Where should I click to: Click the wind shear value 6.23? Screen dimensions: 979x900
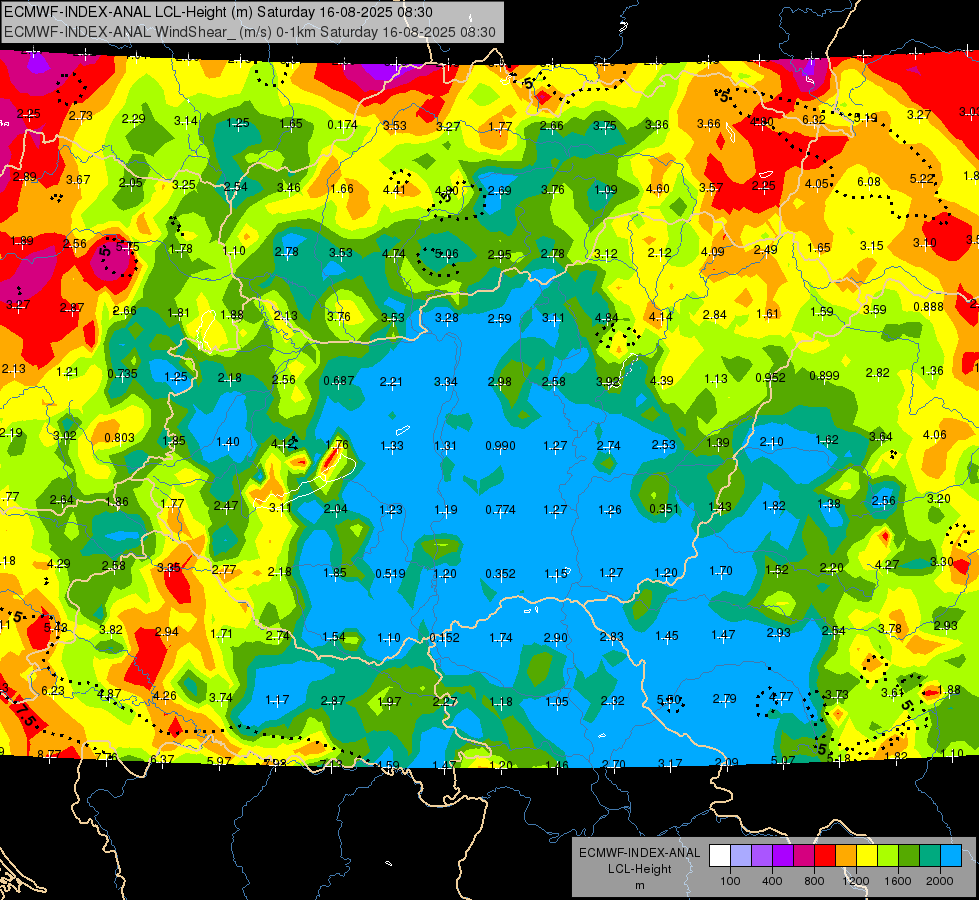point(52,690)
